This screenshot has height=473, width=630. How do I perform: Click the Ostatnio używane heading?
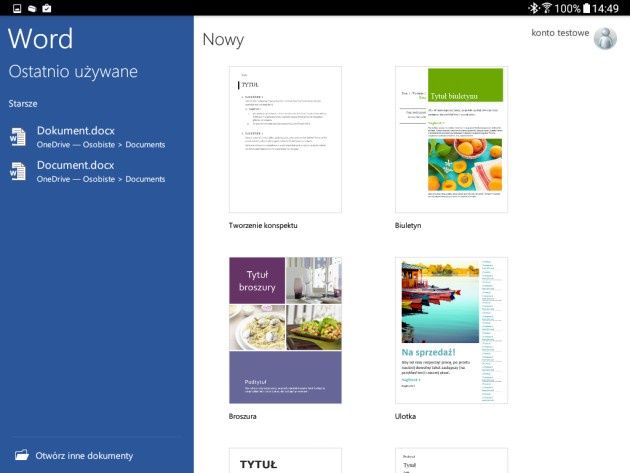(x=73, y=72)
